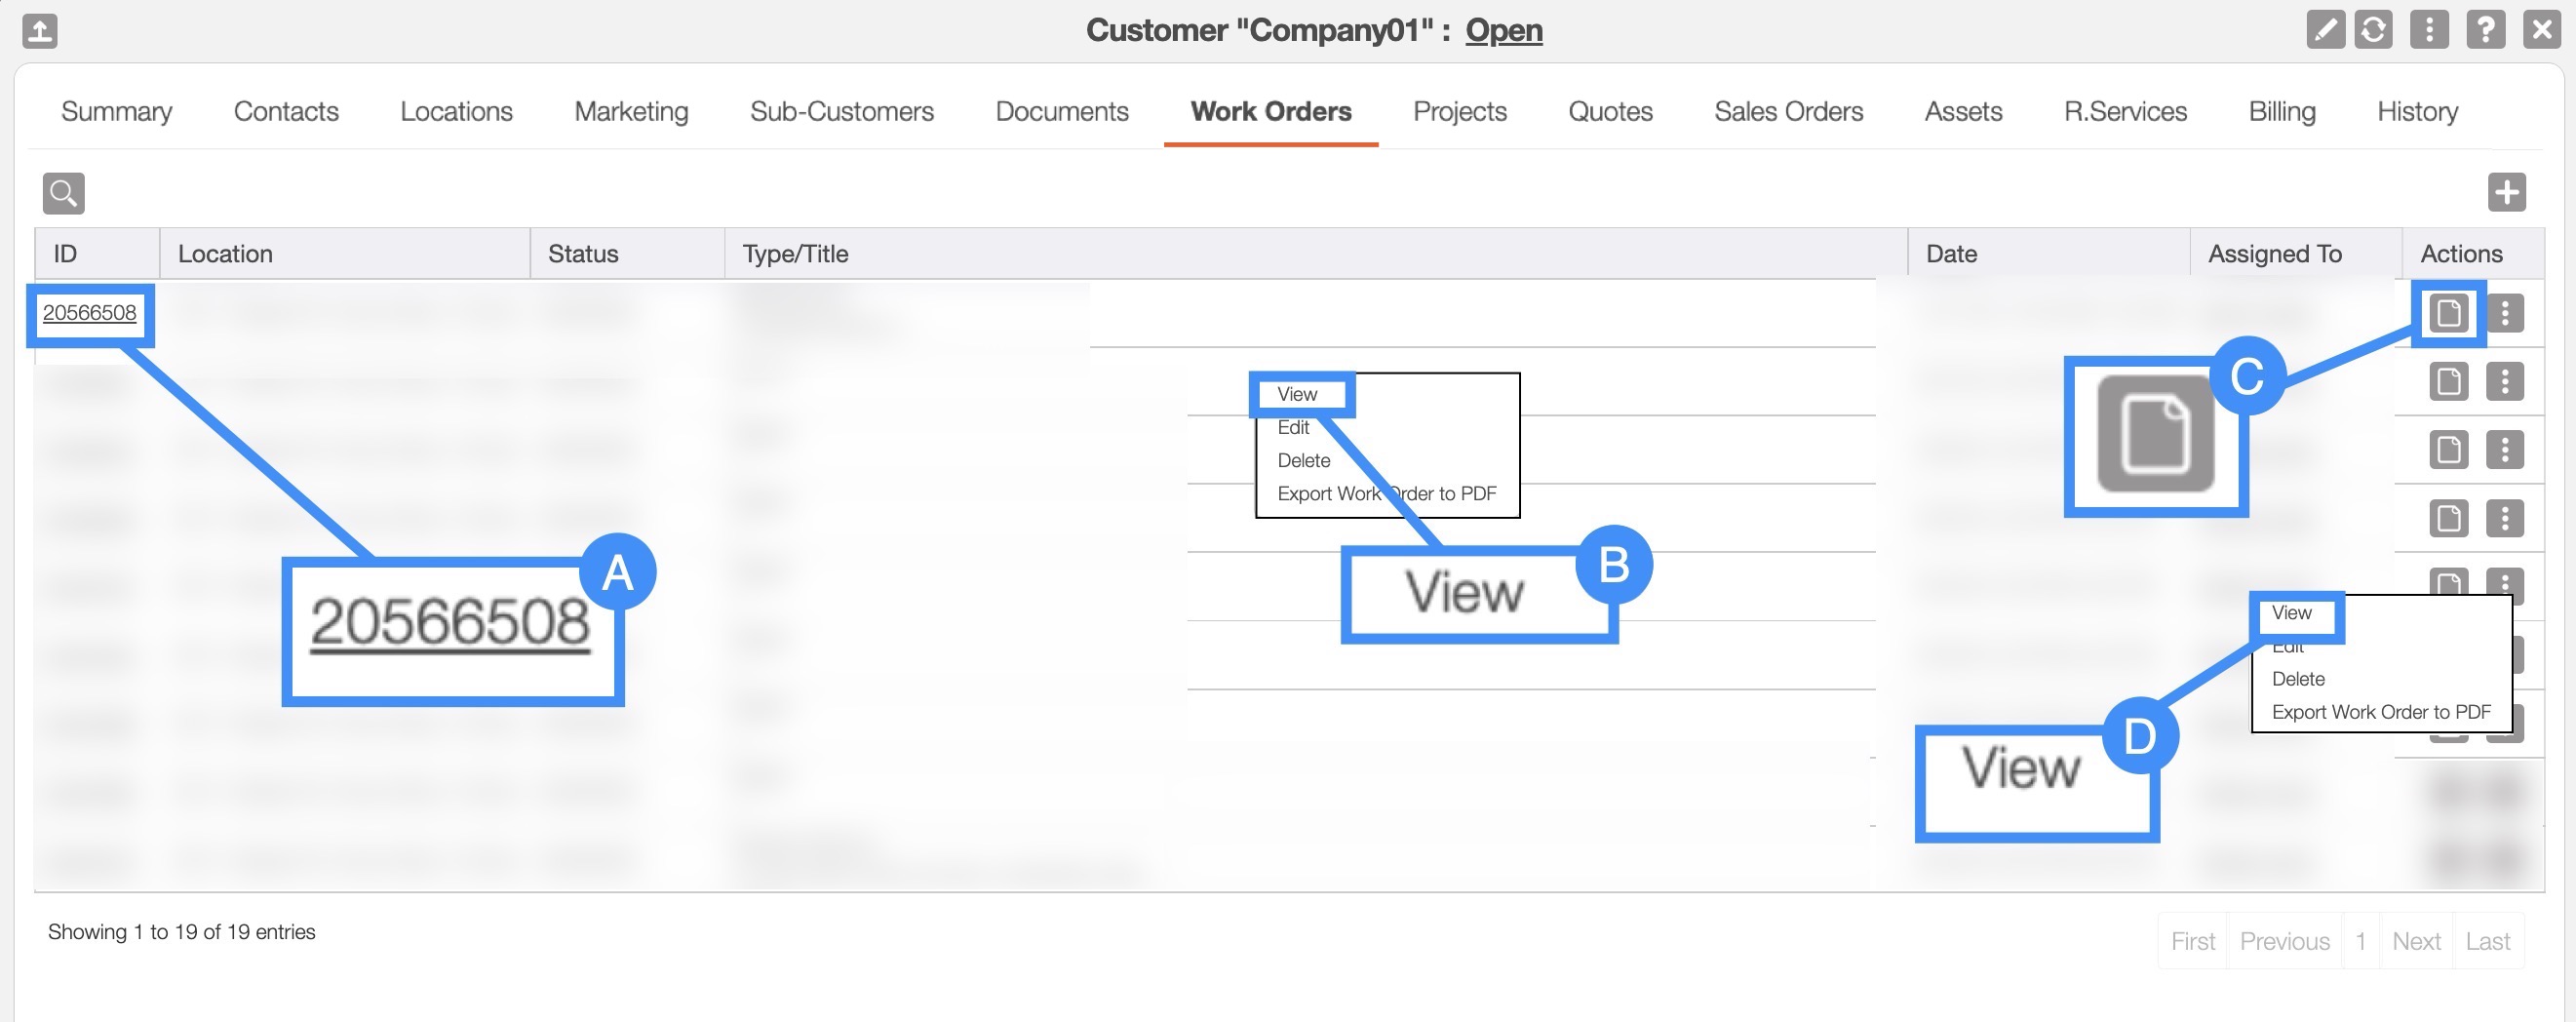
Task: Click the Next pagination button
Action: click(2415, 941)
